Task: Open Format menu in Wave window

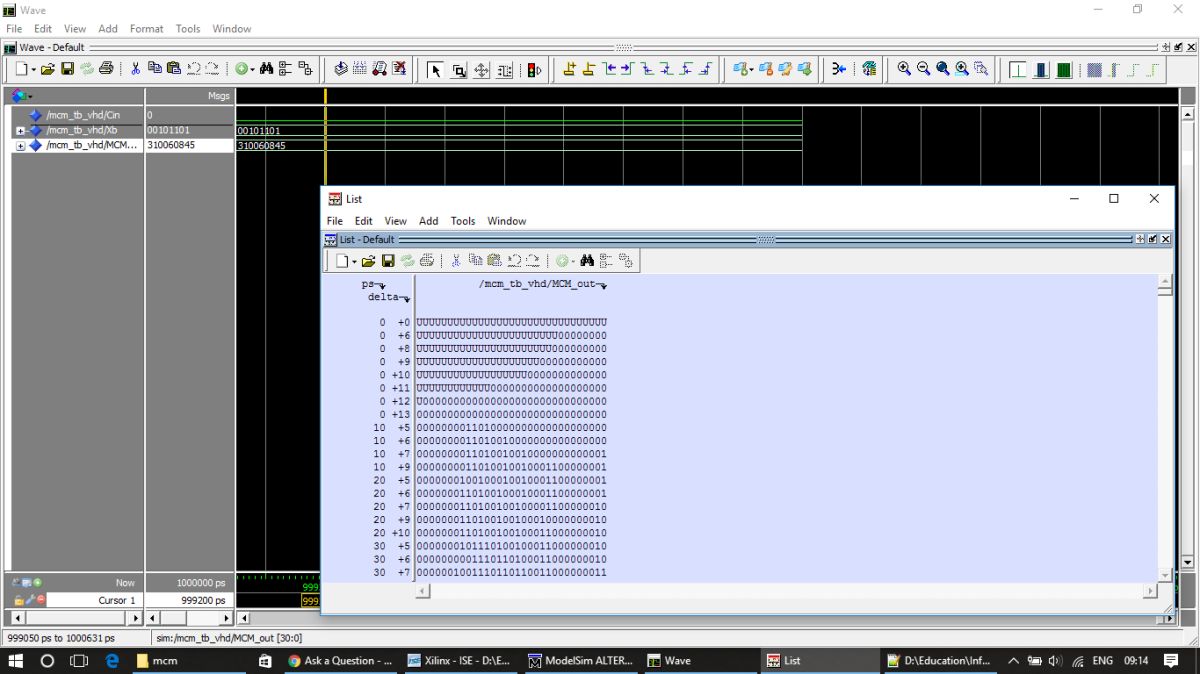Action: 146,29
